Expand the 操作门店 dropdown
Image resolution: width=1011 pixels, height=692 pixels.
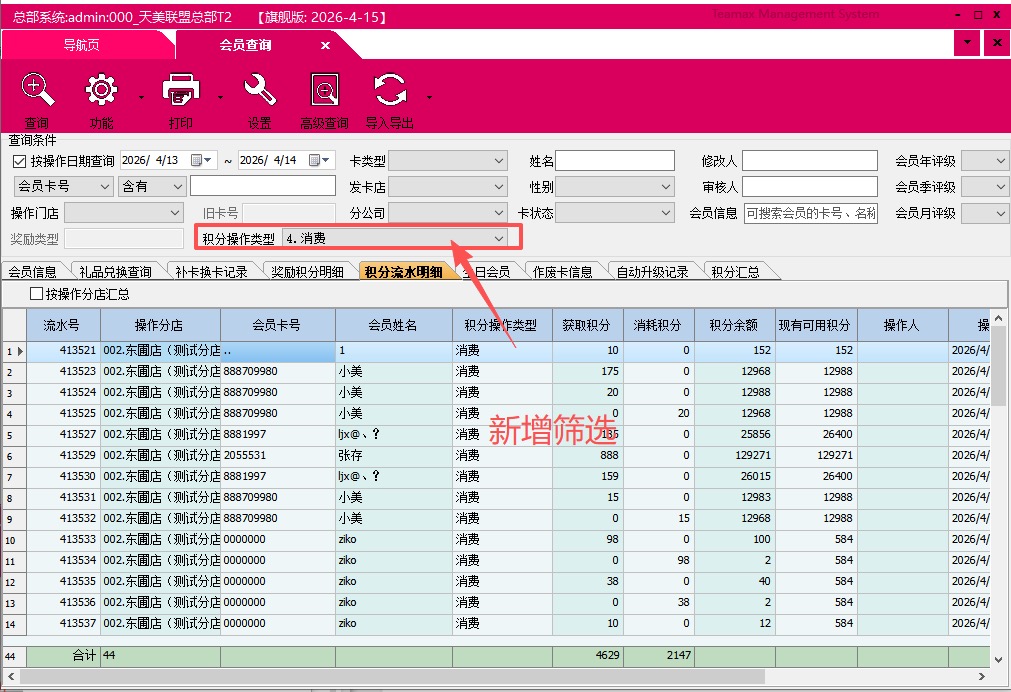(x=174, y=213)
